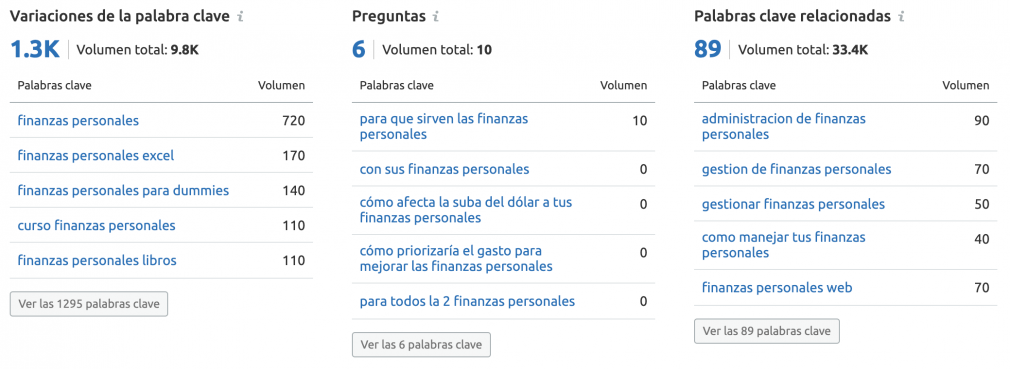This screenshot has height=369, width=1010.
Task: Open question about 'suba del dólar'
Action: (466, 210)
